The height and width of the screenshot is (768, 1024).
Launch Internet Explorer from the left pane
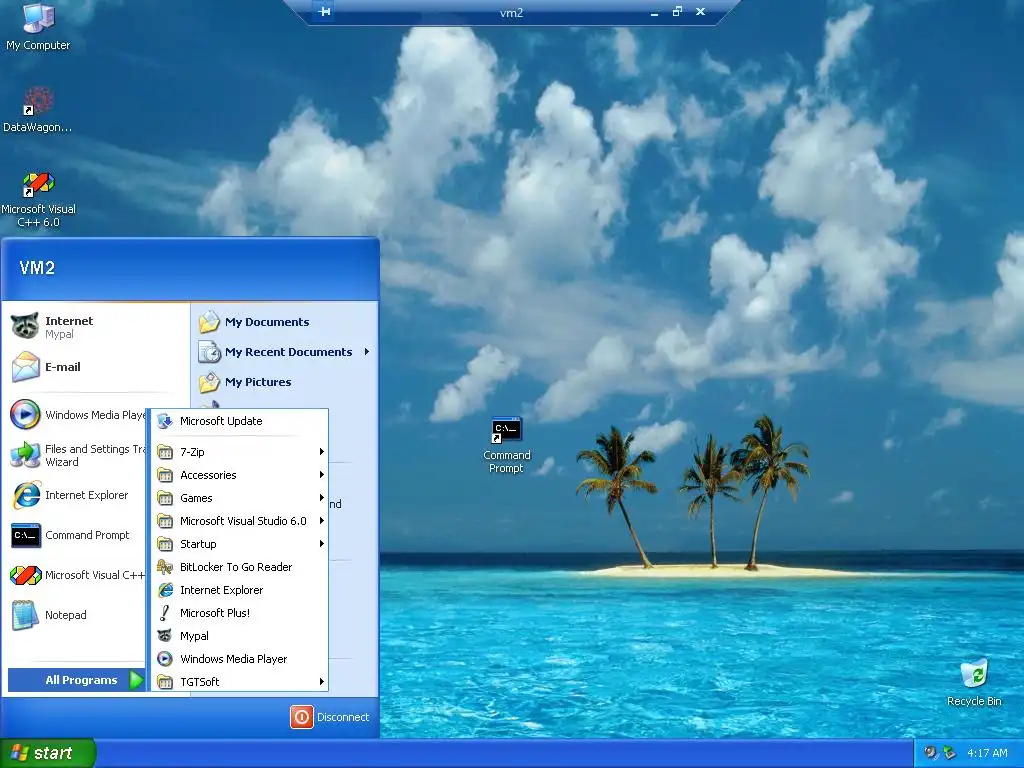coord(77,495)
